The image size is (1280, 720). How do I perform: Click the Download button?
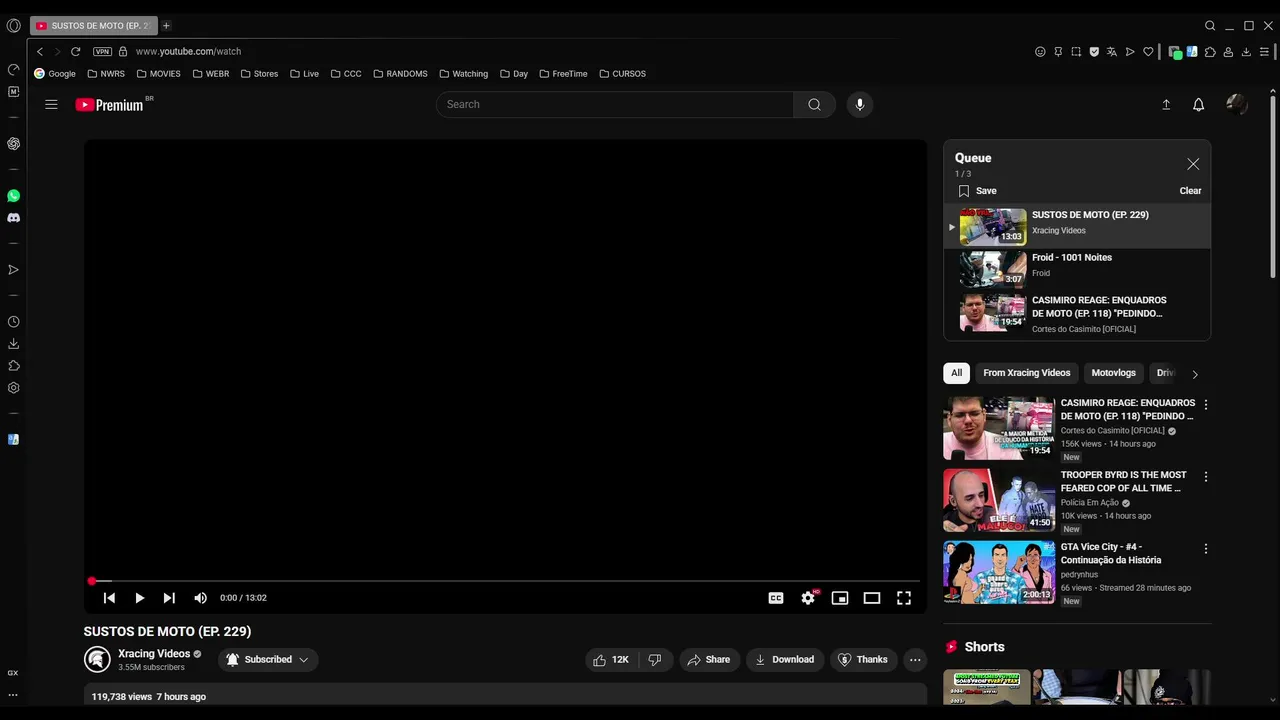(x=784, y=660)
